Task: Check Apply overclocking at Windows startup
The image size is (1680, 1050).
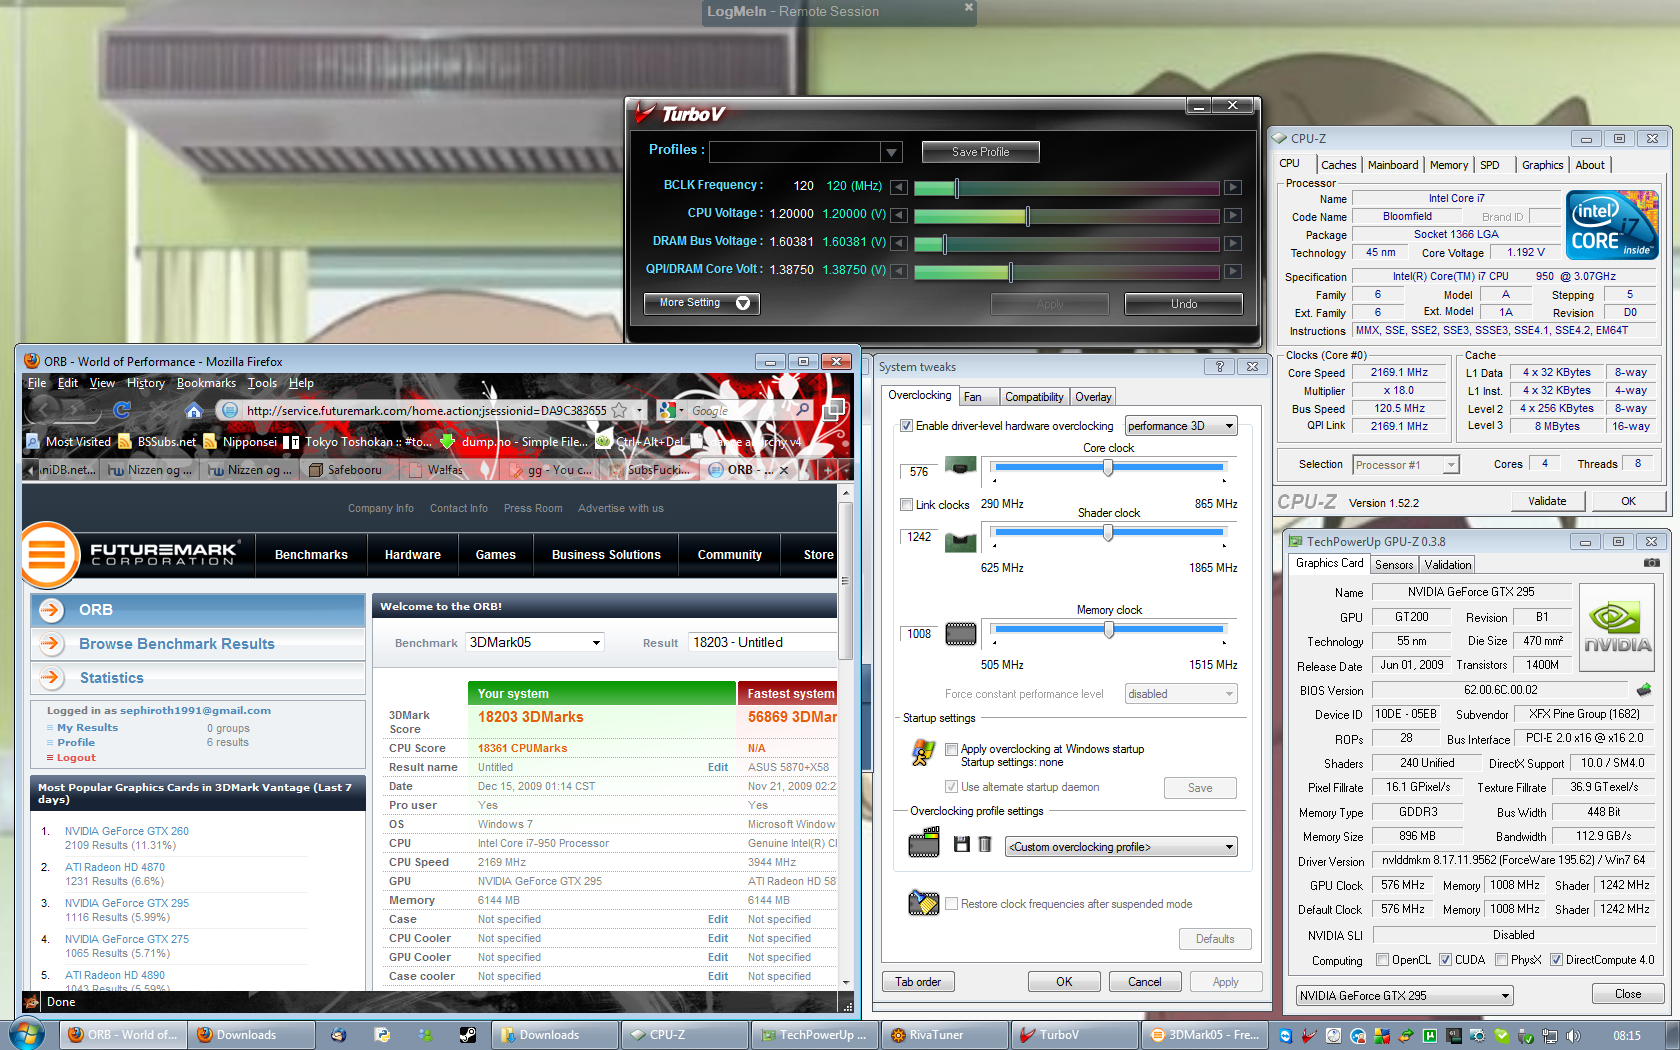Action: [951, 749]
